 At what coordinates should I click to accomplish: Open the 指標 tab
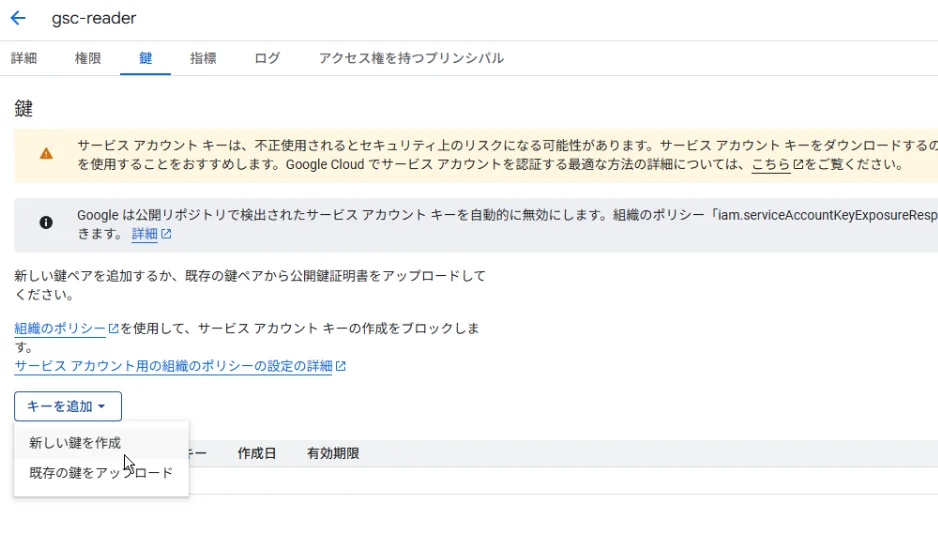coord(203,58)
